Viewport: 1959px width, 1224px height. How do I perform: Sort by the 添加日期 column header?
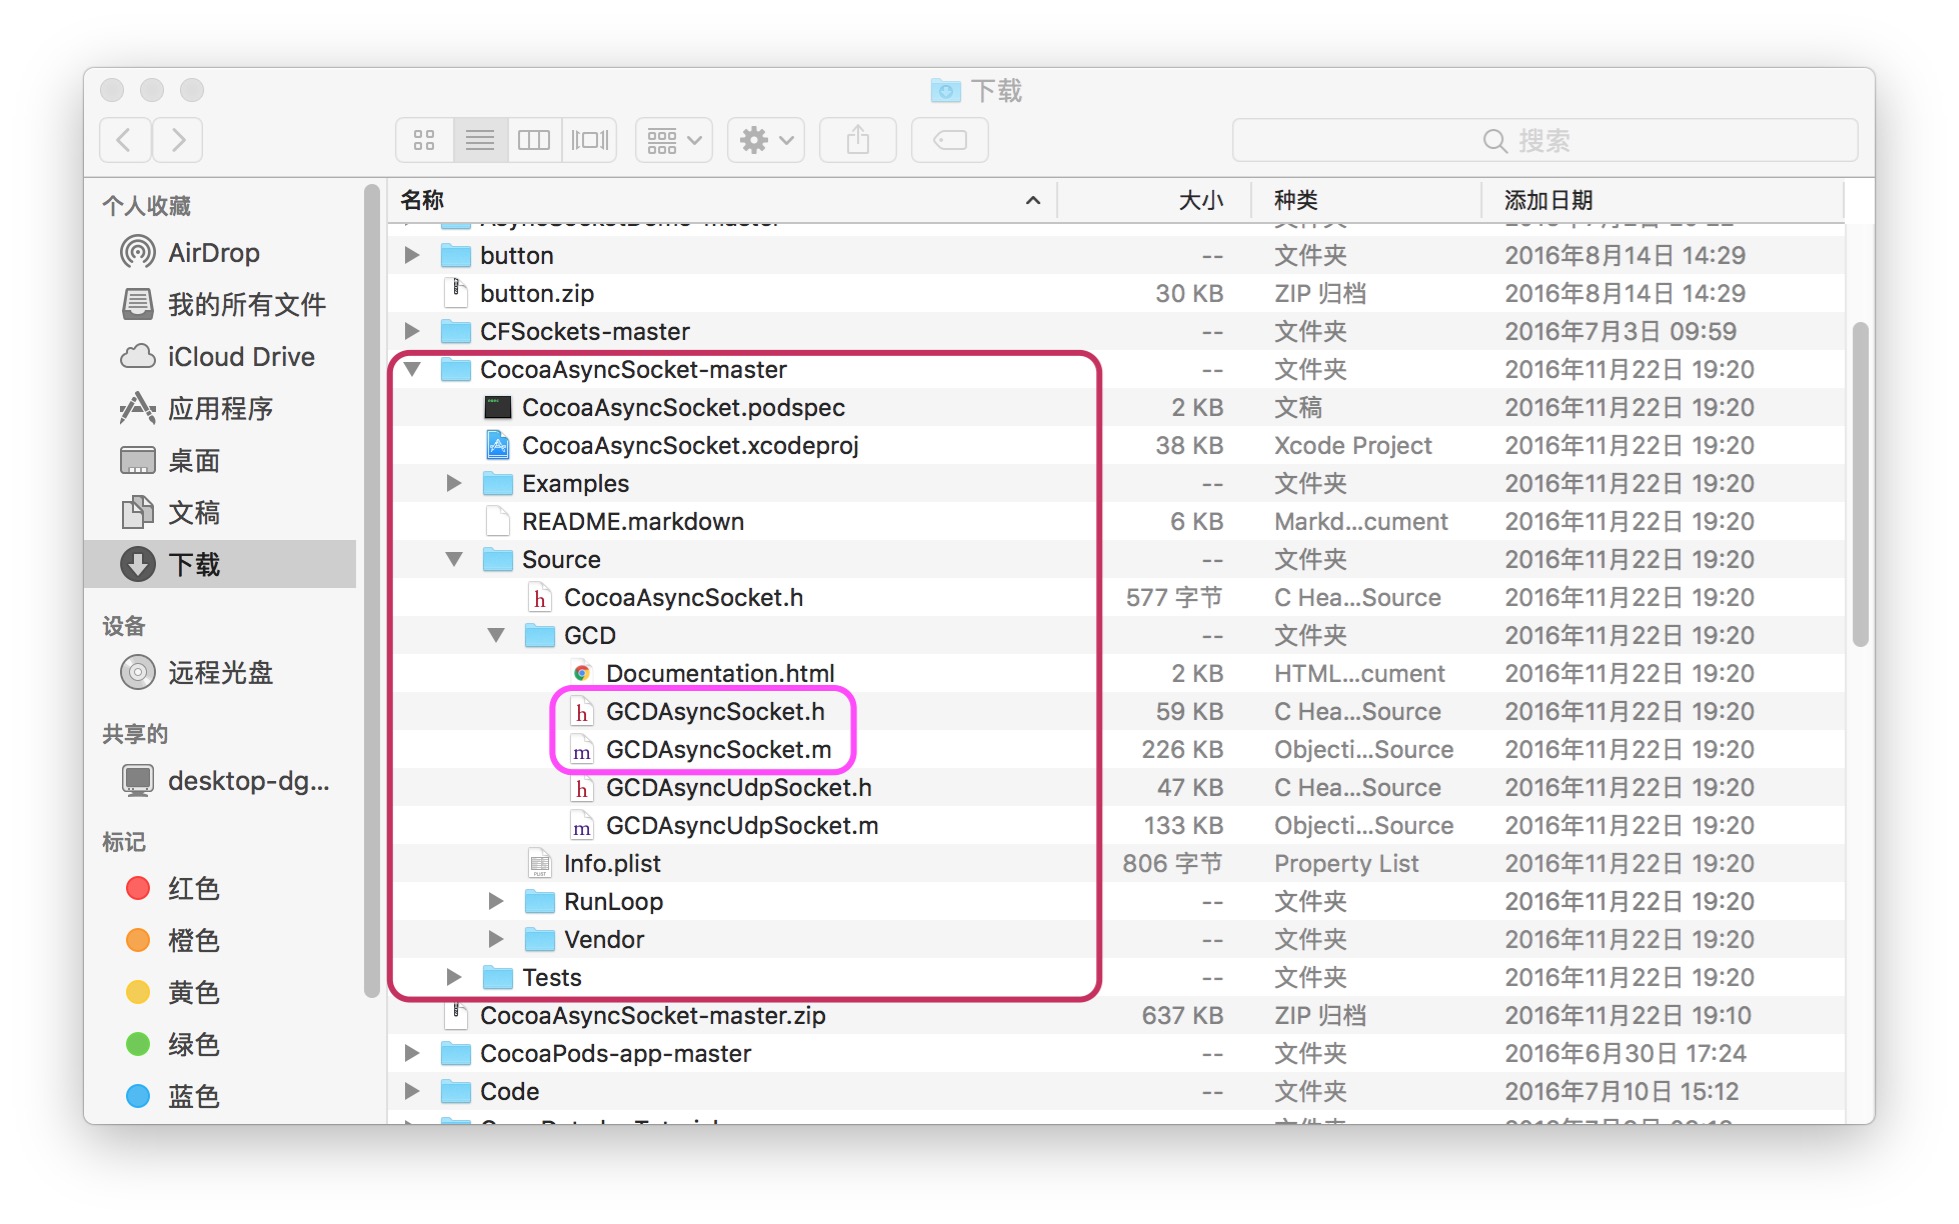pyautogui.click(x=1662, y=200)
